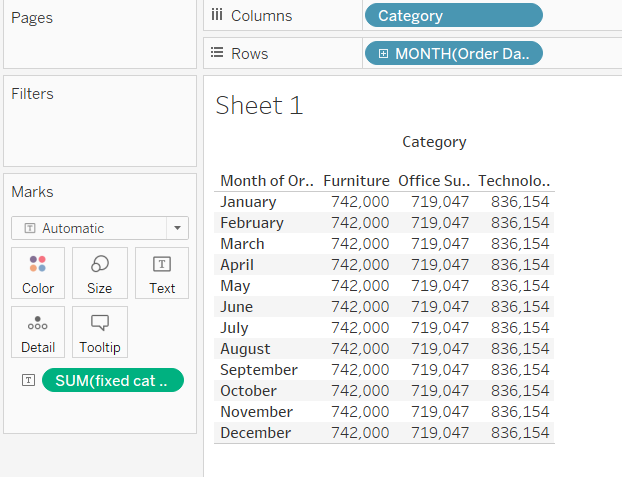The width and height of the screenshot is (622, 477).
Task: Open the Detail marks card
Action: pos(38,332)
